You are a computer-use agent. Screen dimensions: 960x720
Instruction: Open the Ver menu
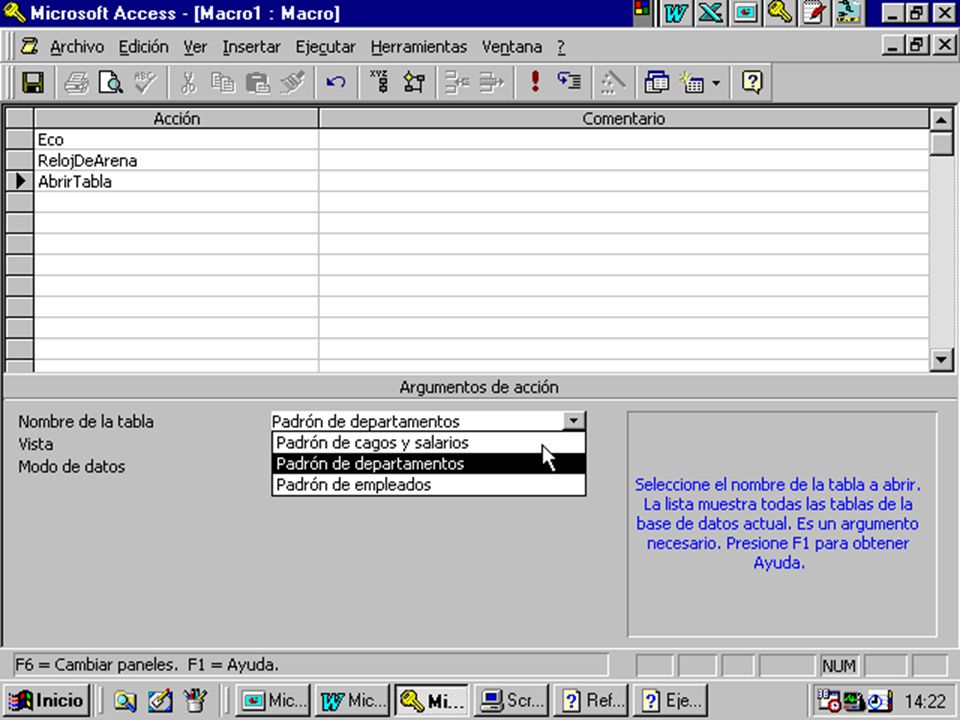pyautogui.click(x=195, y=47)
